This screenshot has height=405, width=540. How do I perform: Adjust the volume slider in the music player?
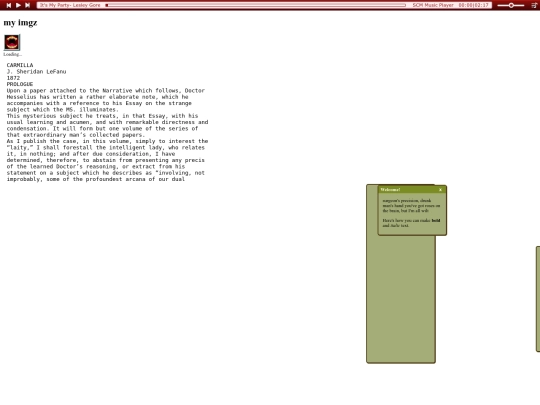pos(511,5)
